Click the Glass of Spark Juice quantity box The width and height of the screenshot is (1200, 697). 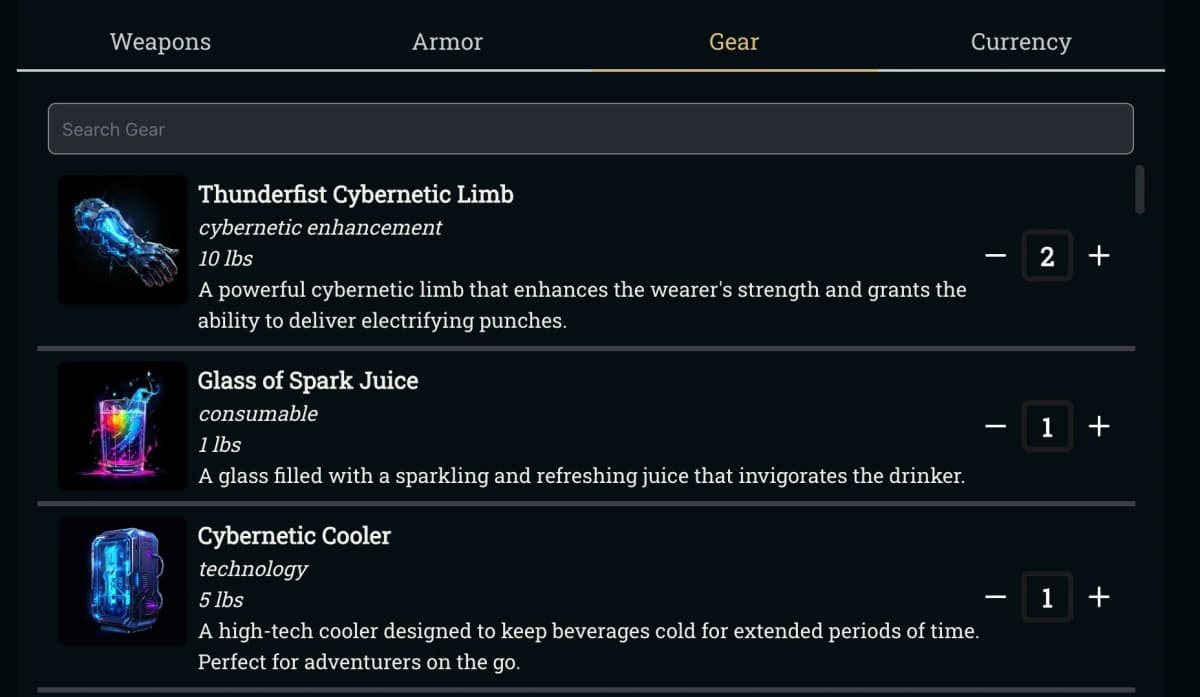pyautogui.click(x=1047, y=427)
